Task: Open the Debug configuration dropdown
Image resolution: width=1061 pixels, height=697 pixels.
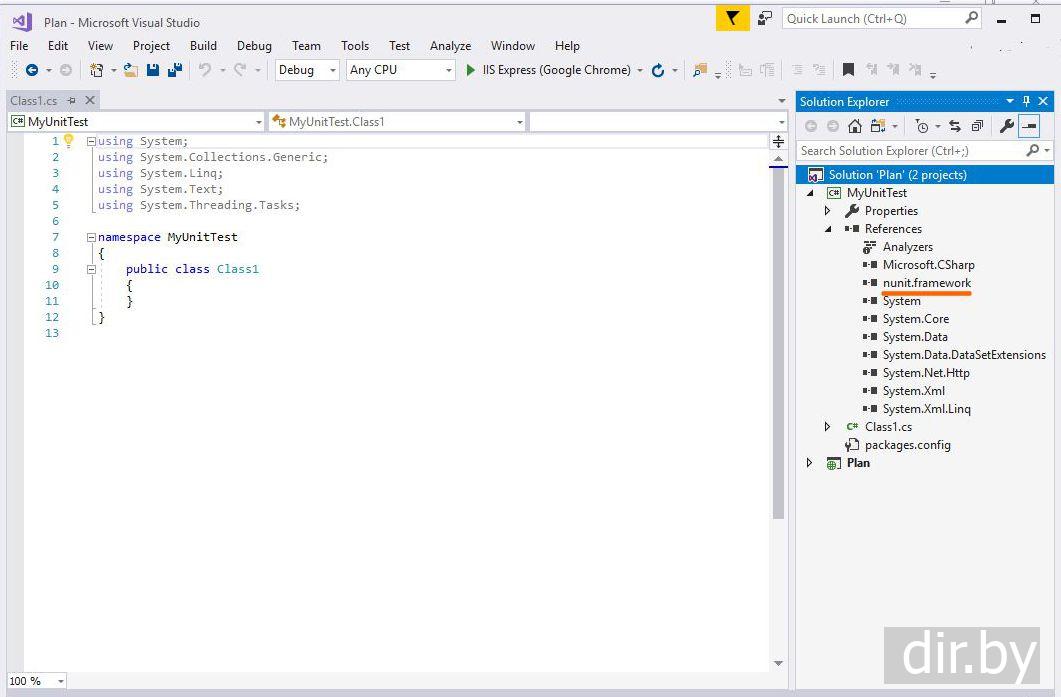Action: pos(306,70)
